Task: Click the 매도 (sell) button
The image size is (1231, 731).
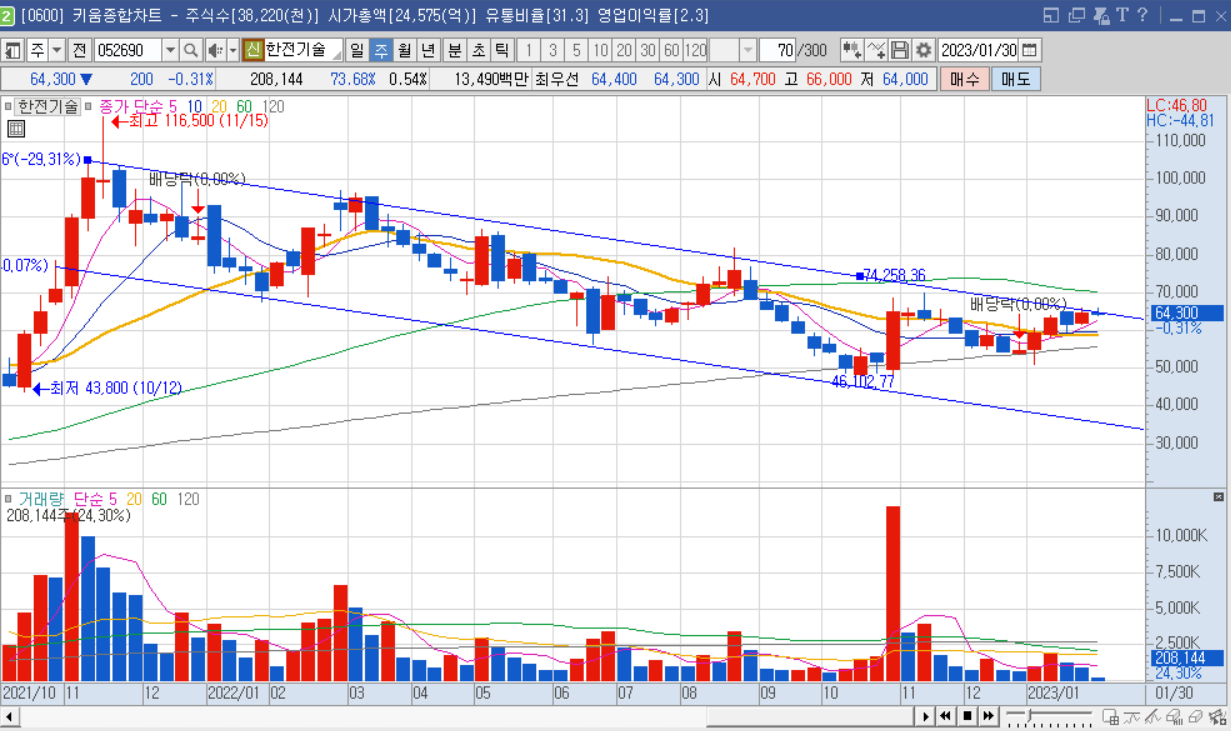Action: pyautogui.click(x=1015, y=79)
